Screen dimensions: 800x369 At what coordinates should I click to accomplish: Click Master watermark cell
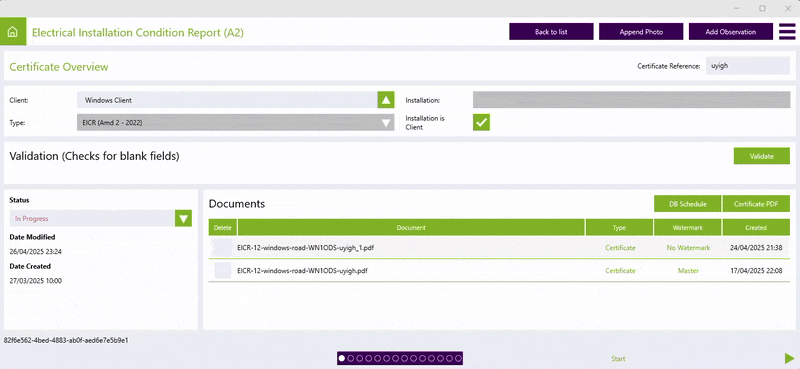point(688,270)
